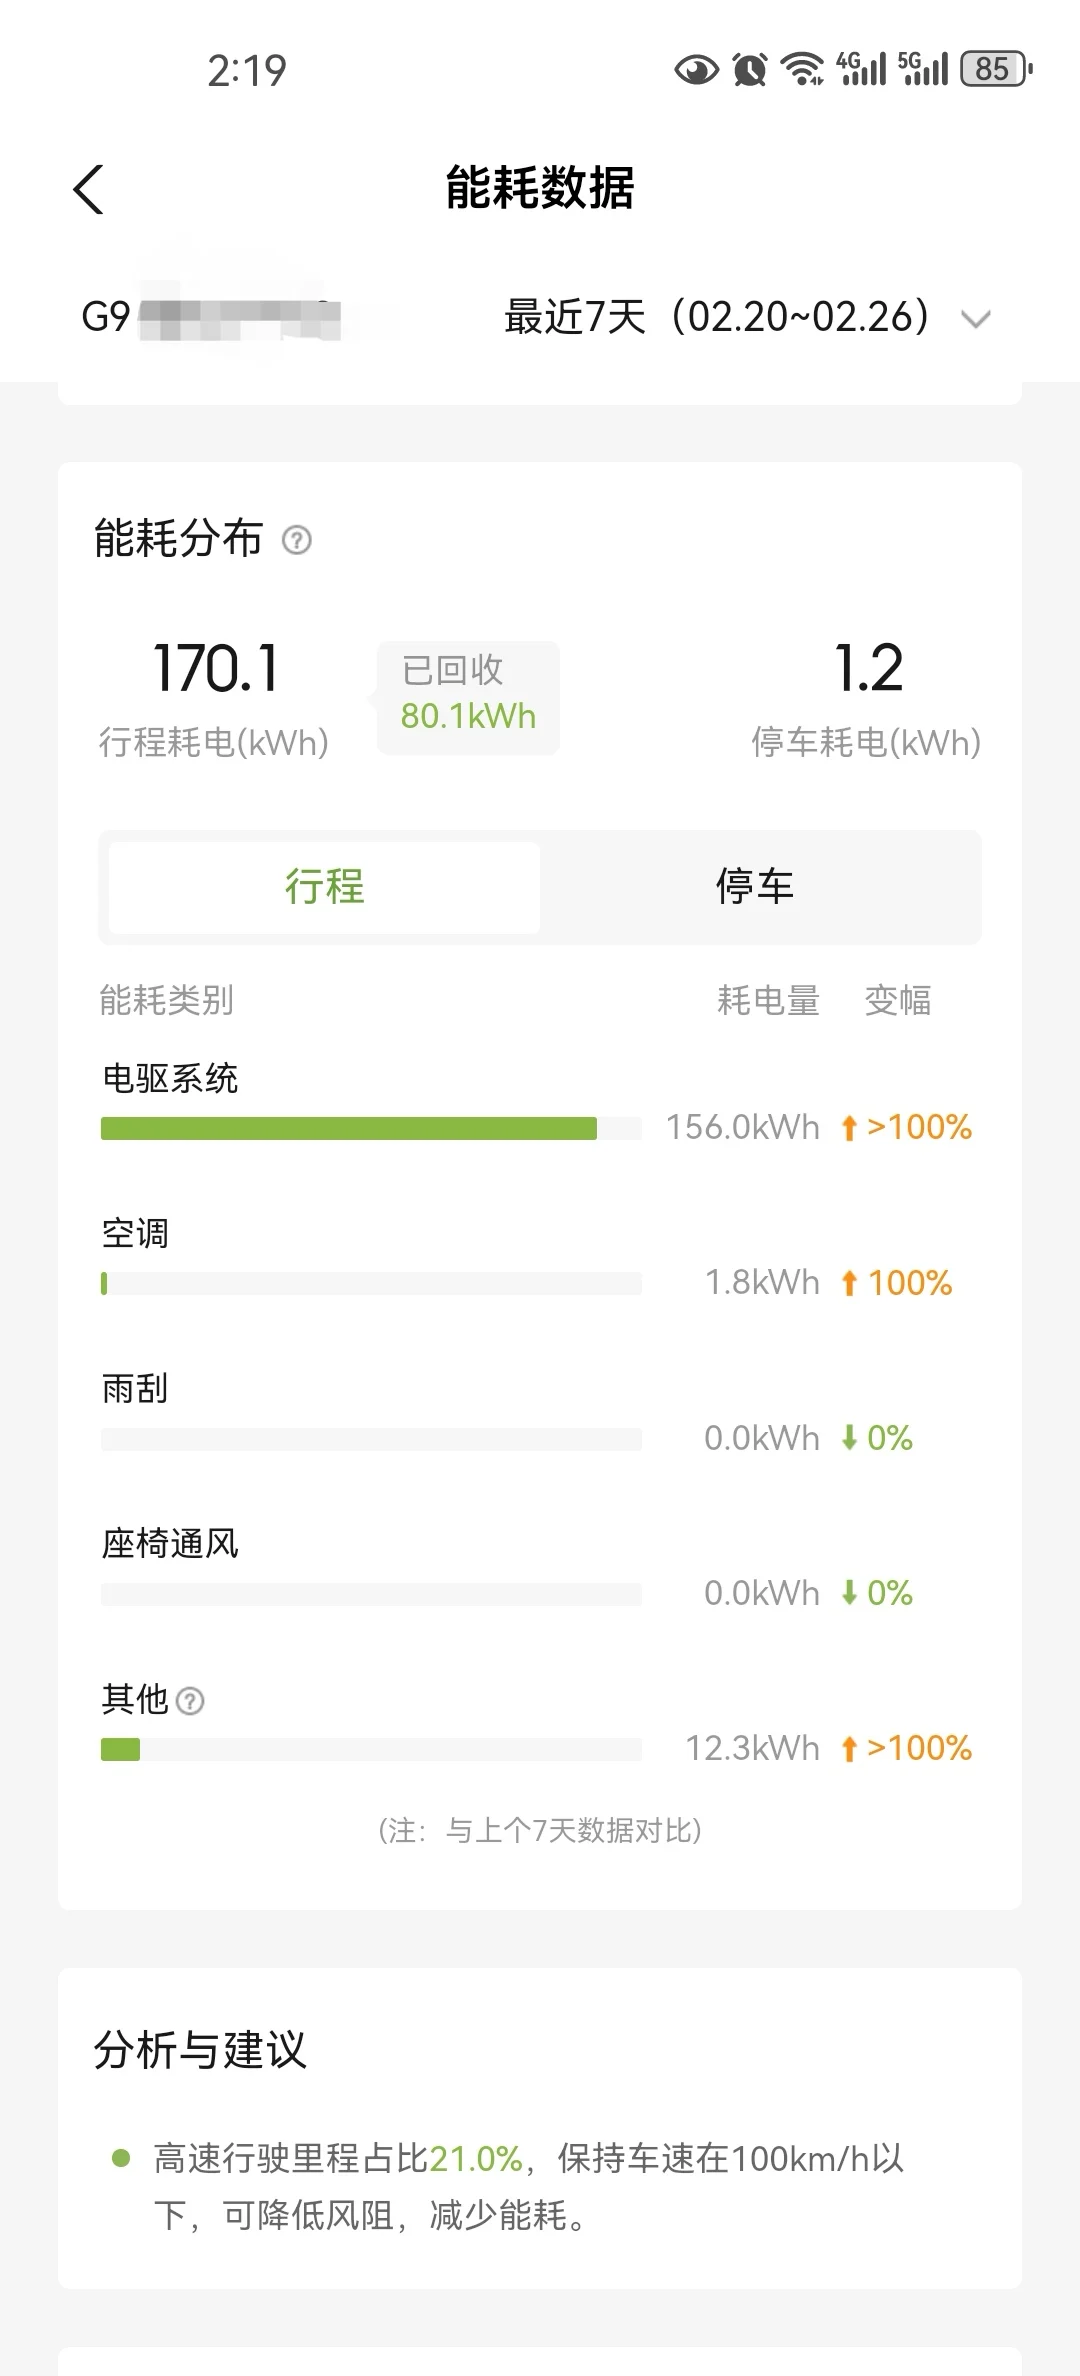Expand the date range dropdown chevron

(x=975, y=319)
